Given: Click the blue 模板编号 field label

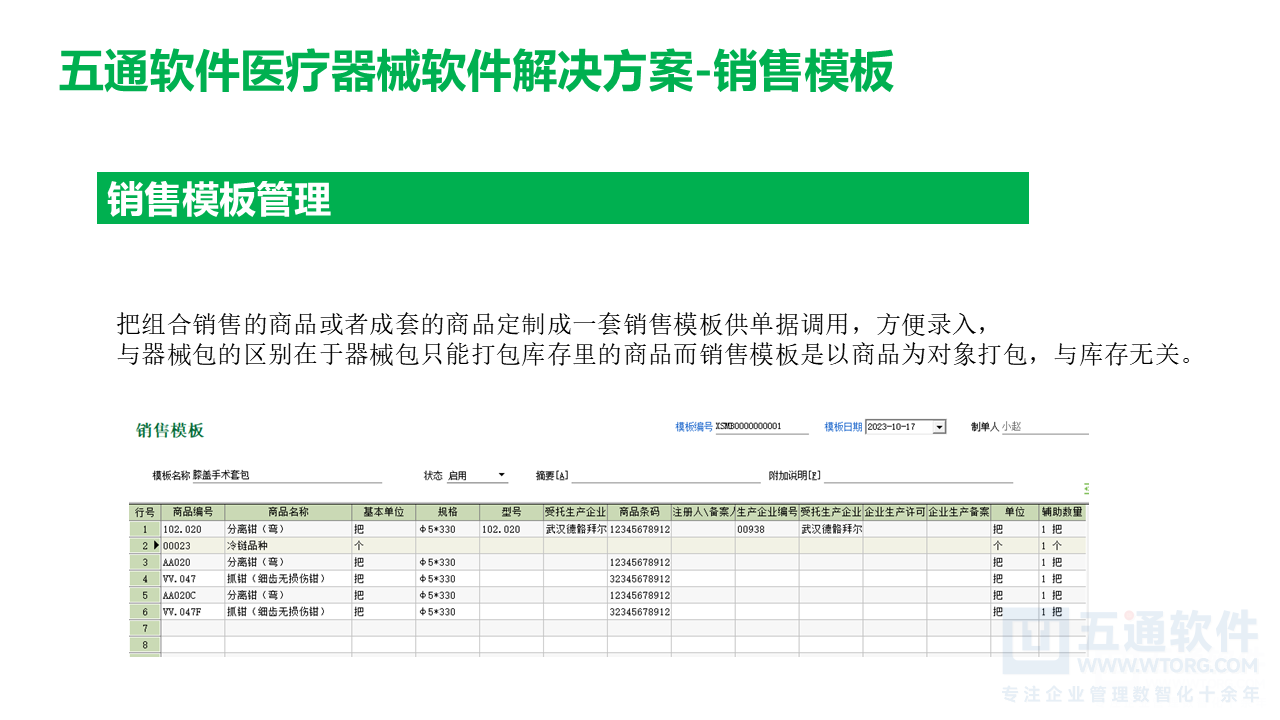Looking at the screenshot, I should [x=693, y=425].
